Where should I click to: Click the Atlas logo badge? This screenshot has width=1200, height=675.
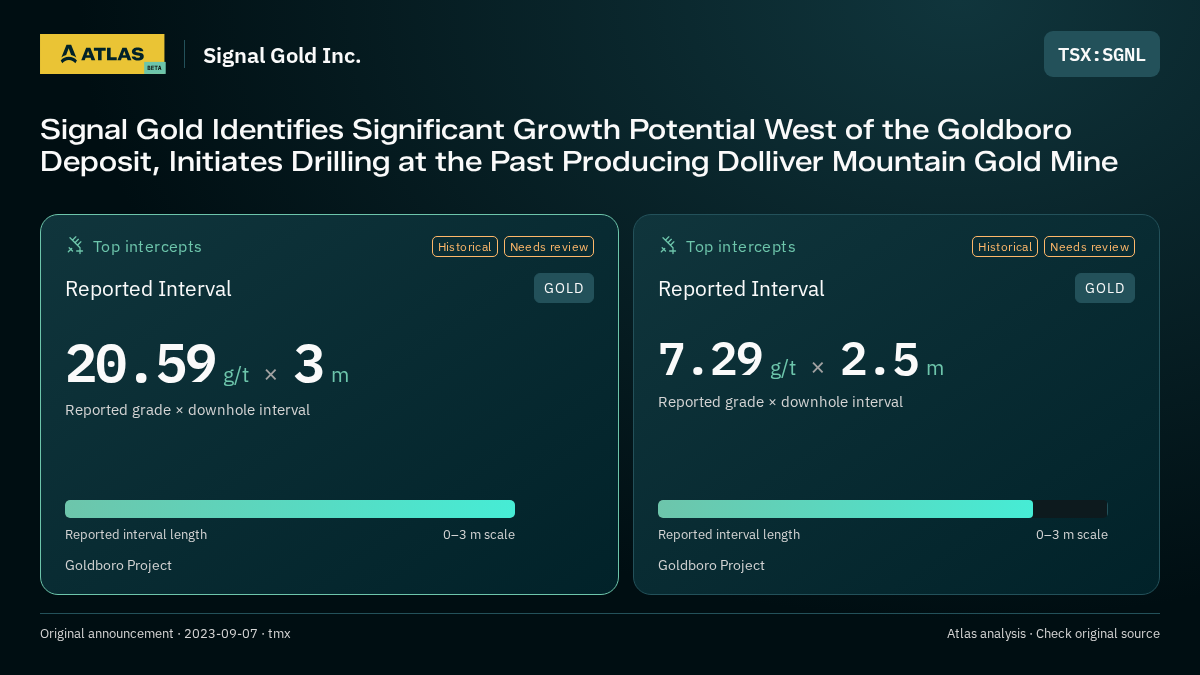coord(103,54)
